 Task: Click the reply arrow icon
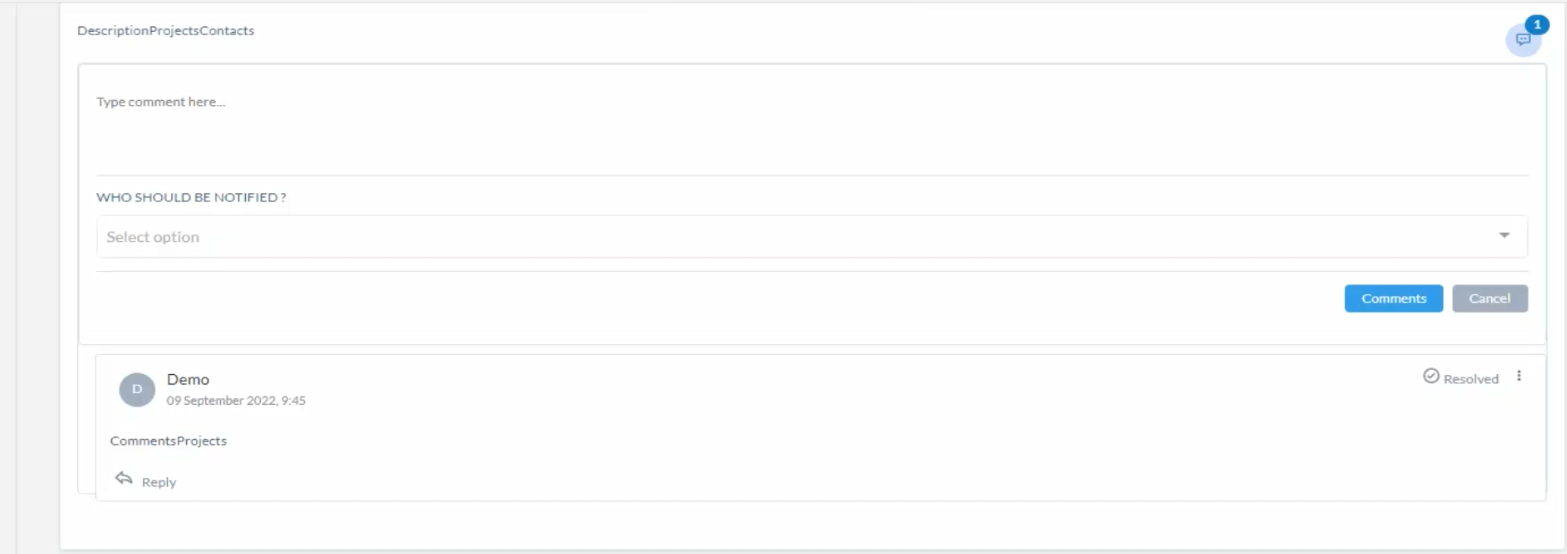coord(124,479)
